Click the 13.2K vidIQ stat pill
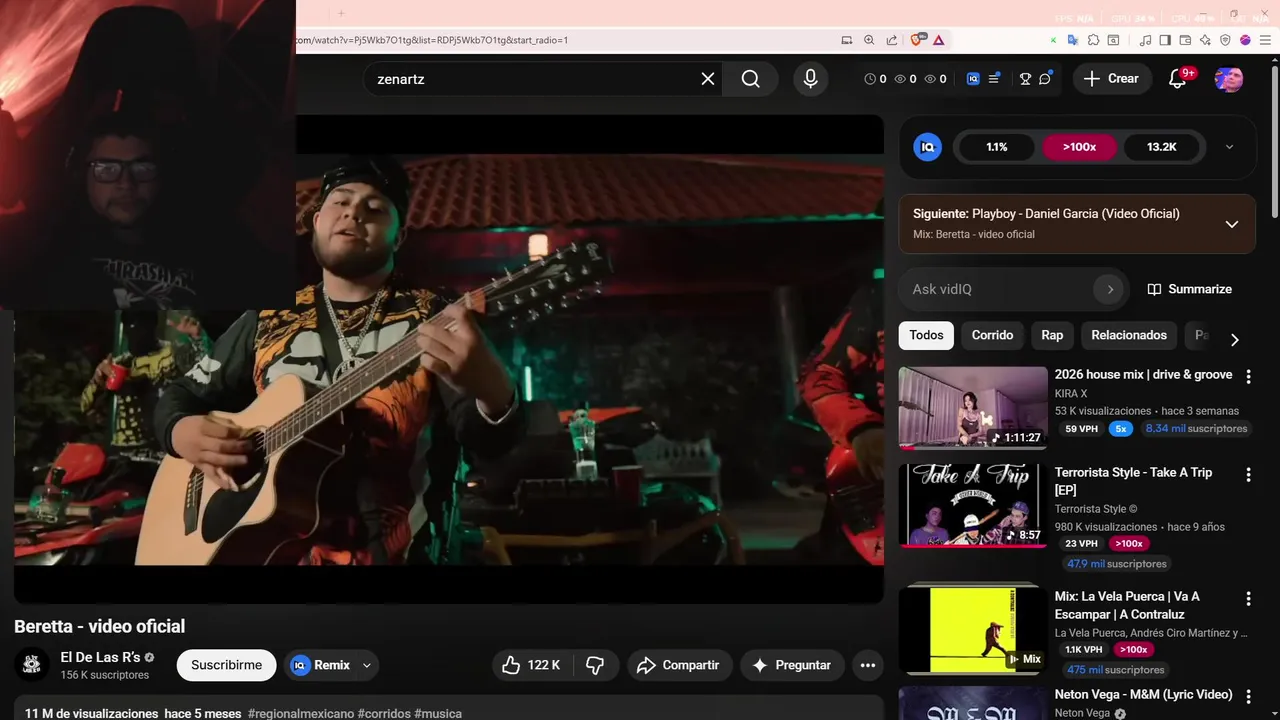The image size is (1280, 720). (x=1161, y=147)
